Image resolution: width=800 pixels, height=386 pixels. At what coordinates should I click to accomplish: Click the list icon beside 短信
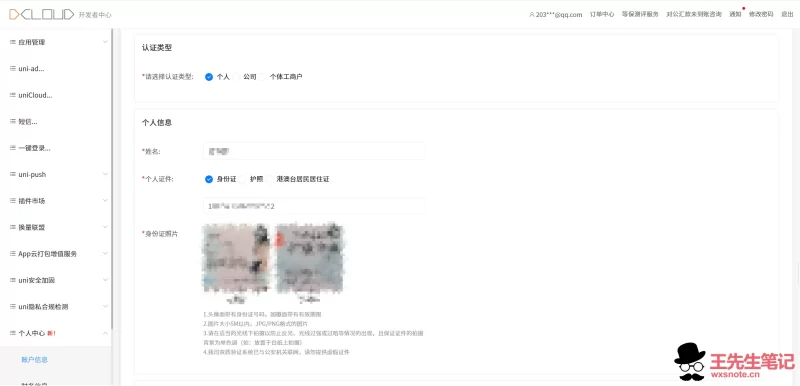pyautogui.click(x=13, y=121)
